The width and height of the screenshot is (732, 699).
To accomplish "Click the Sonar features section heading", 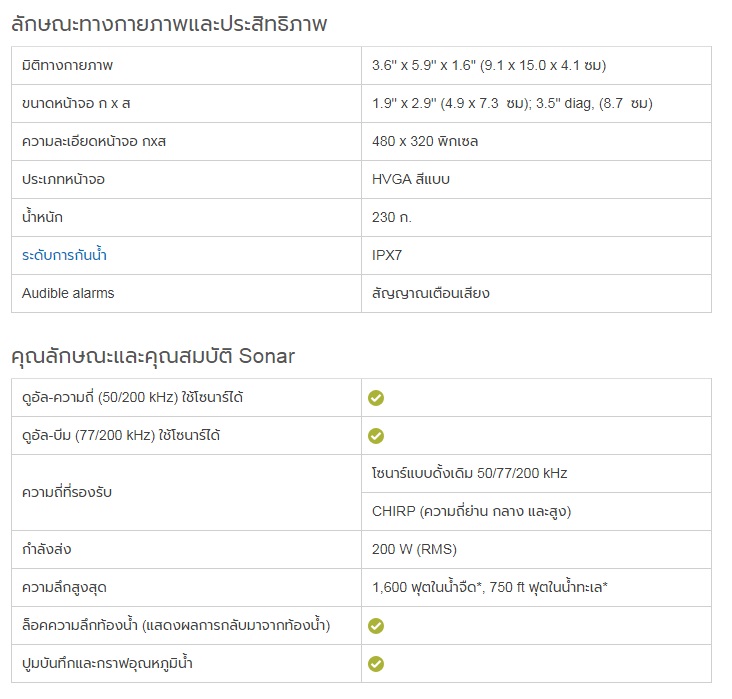I will 153,356.
